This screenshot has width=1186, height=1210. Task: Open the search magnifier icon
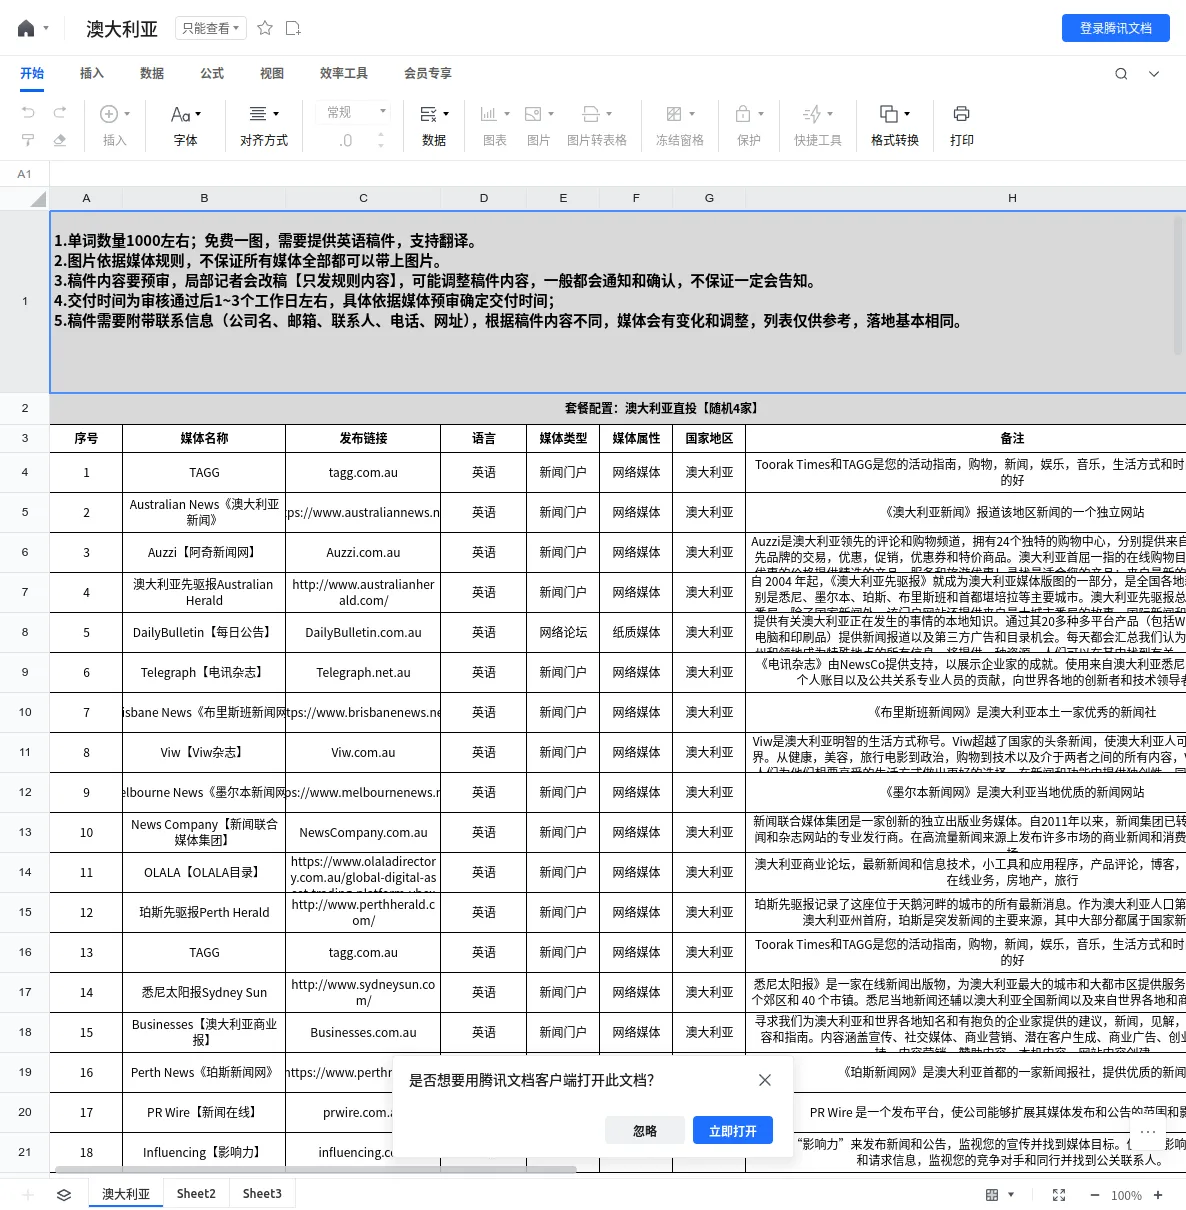[x=1121, y=73]
